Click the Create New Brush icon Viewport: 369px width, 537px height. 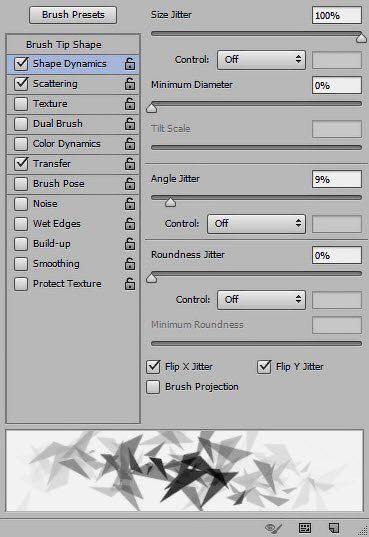click(x=333, y=528)
